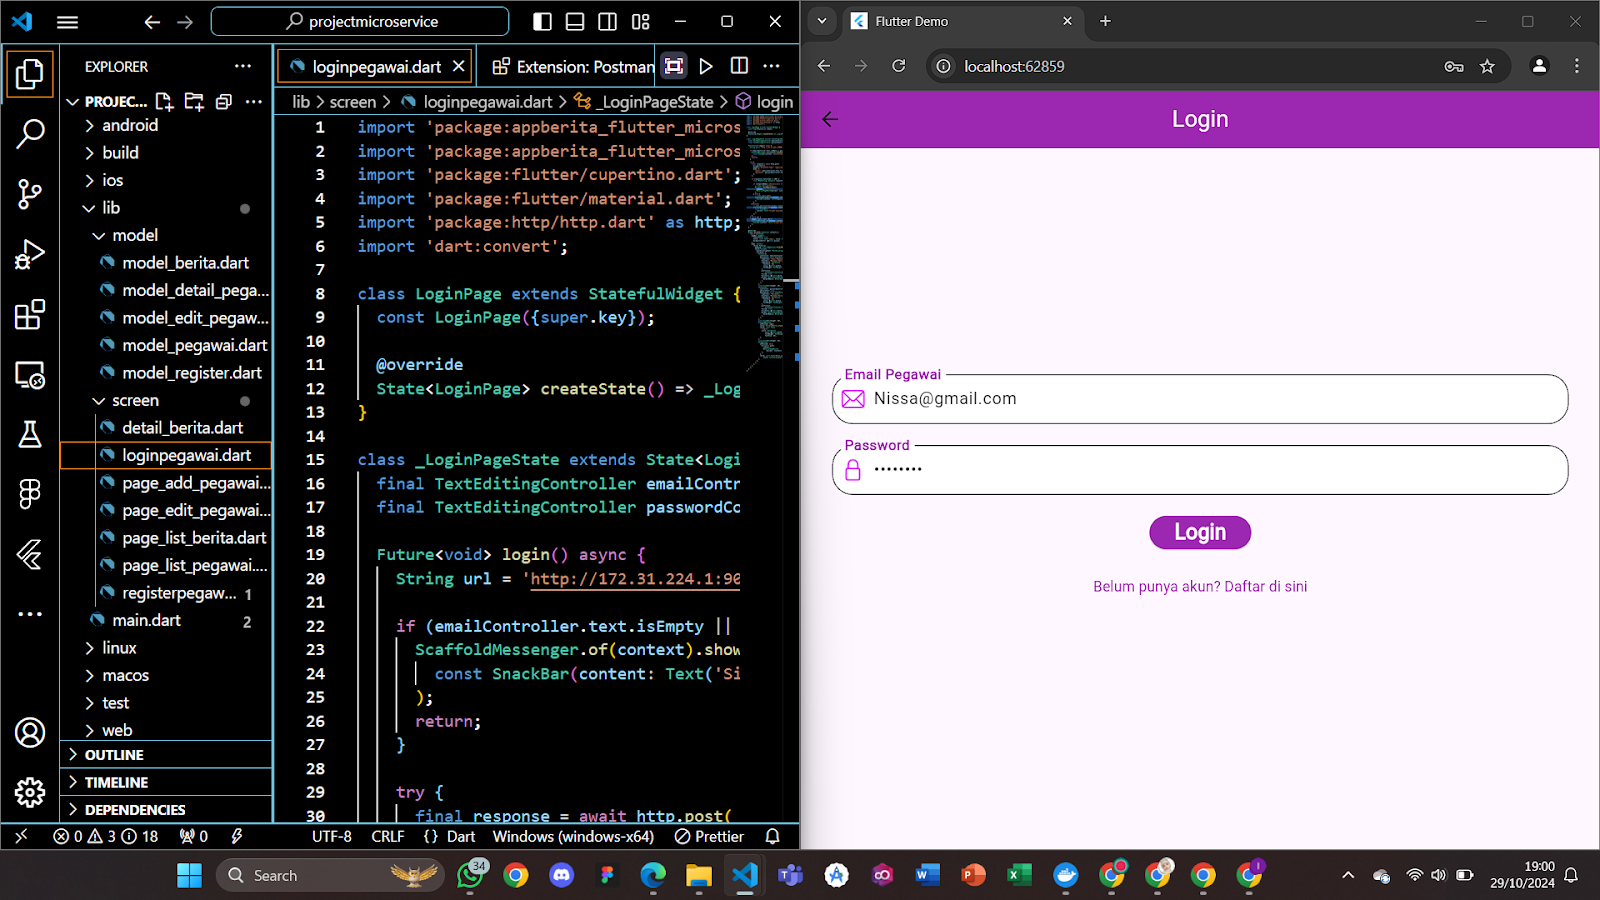Viewport: 1600px width, 900px height.
Task: Click the Email Pegawai input field
Action: (x=1200, y=399)
